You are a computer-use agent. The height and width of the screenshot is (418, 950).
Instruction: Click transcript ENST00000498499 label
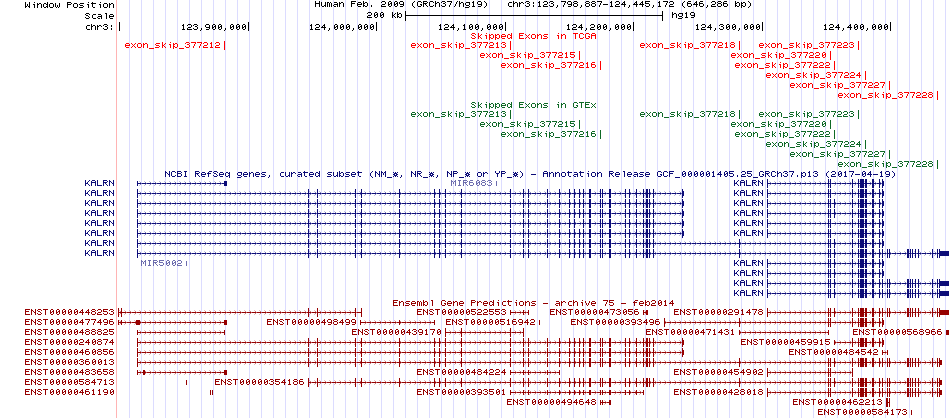click(310, 322)
